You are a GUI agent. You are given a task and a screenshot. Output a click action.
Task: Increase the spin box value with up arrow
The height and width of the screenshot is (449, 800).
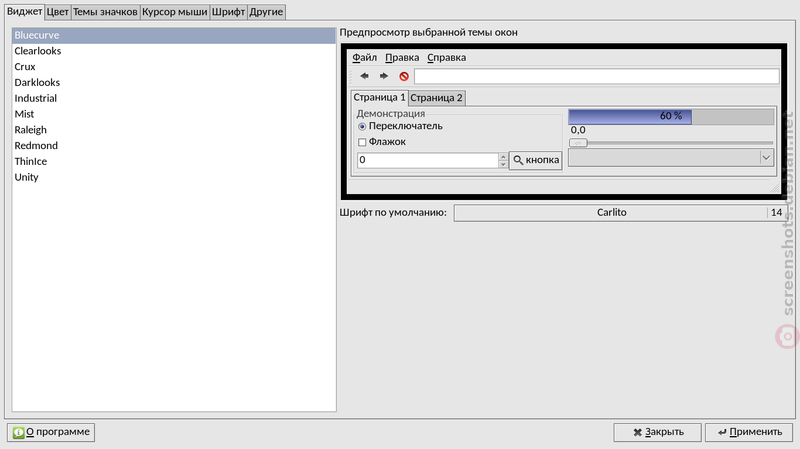point(503,157)
